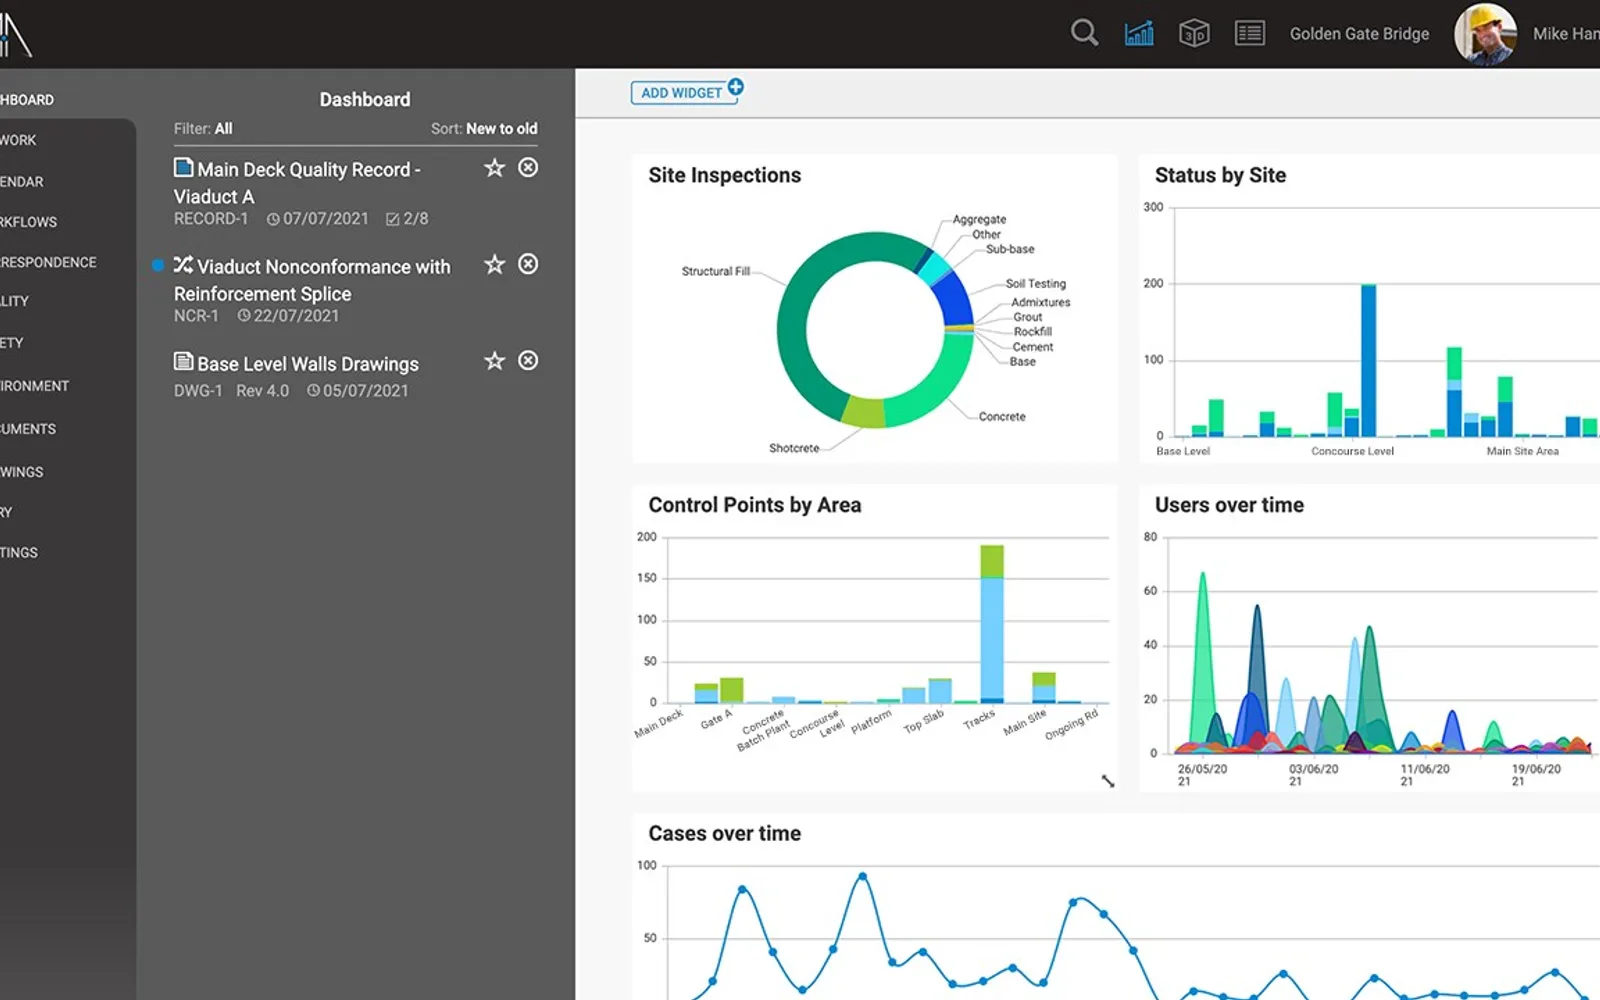This screenshot has width=1600, height=1000.
Task: Click the document icon beside Main Deck record
Action: [x=183, y=167]
